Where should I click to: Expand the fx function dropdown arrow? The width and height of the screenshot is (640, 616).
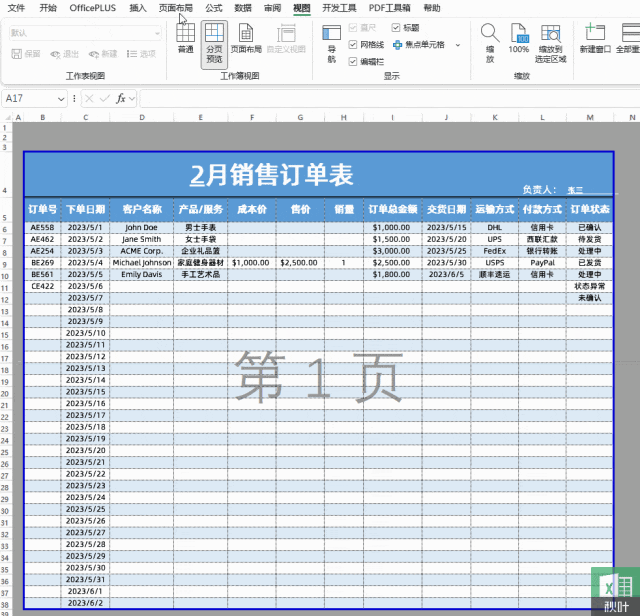point(131,98)
